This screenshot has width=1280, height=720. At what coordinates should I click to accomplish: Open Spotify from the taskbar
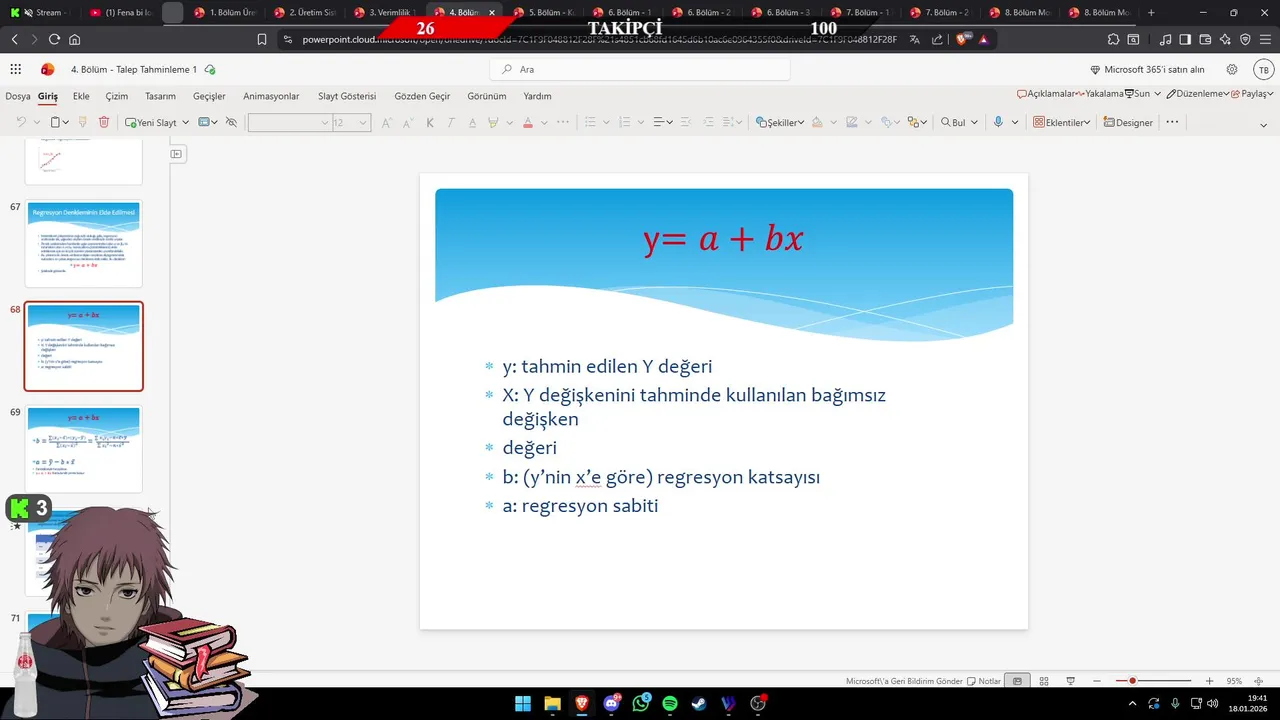670,704
